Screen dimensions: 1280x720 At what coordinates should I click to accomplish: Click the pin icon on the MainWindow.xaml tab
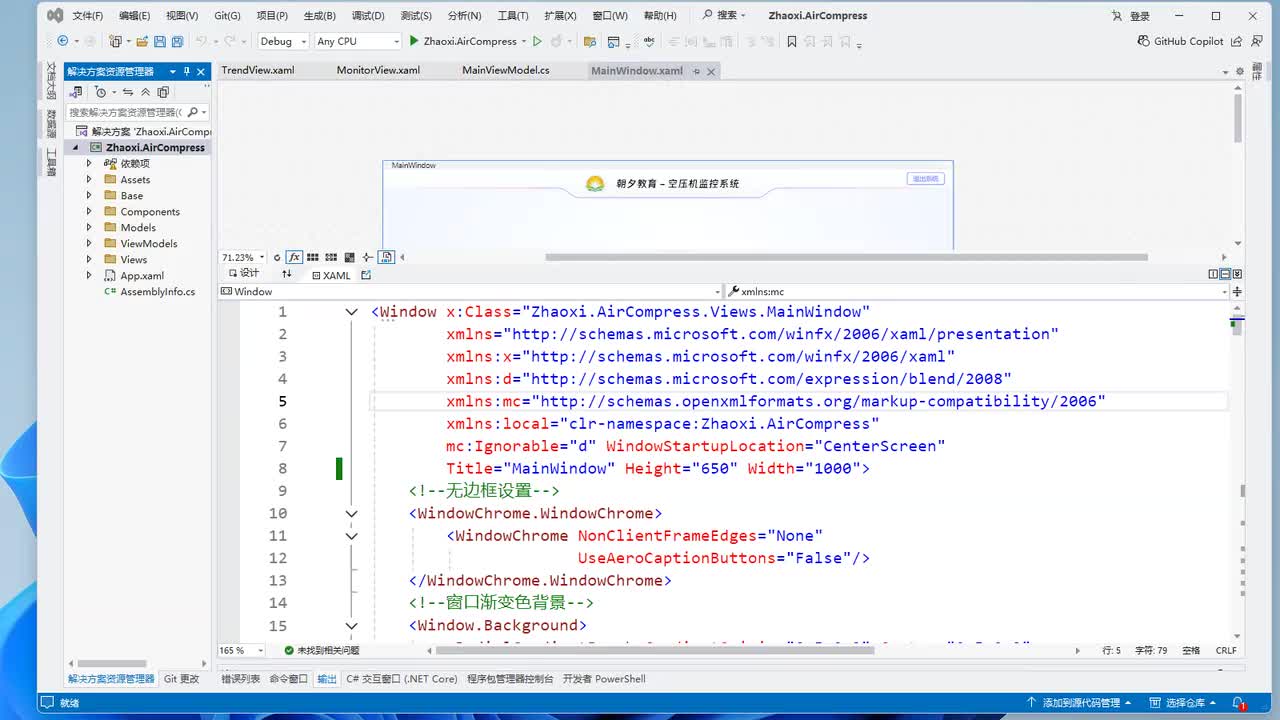coord(695,71)
